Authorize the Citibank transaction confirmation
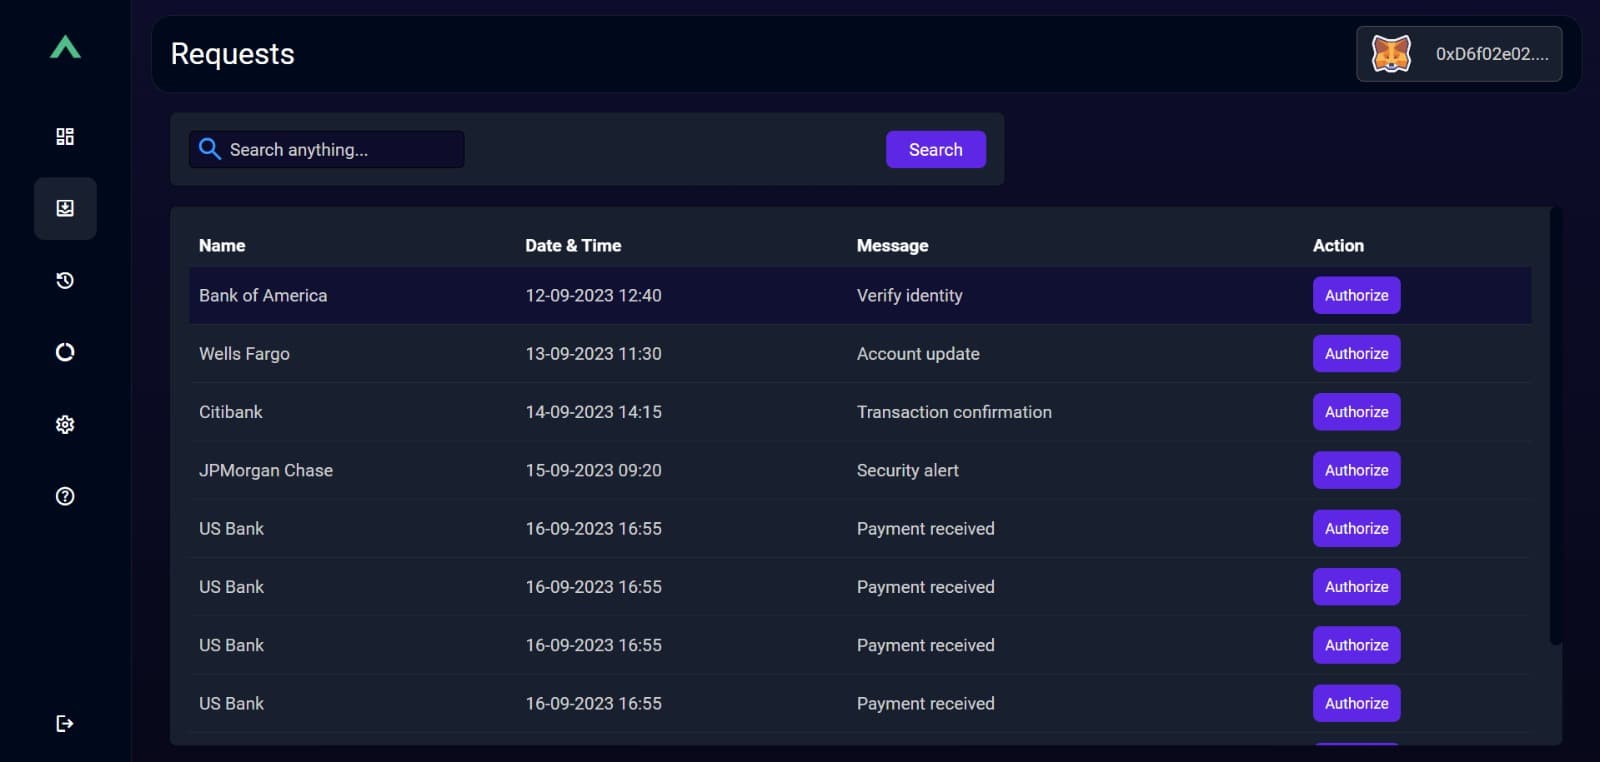This screenshot has width=1600, height=762. point(1356,411)
